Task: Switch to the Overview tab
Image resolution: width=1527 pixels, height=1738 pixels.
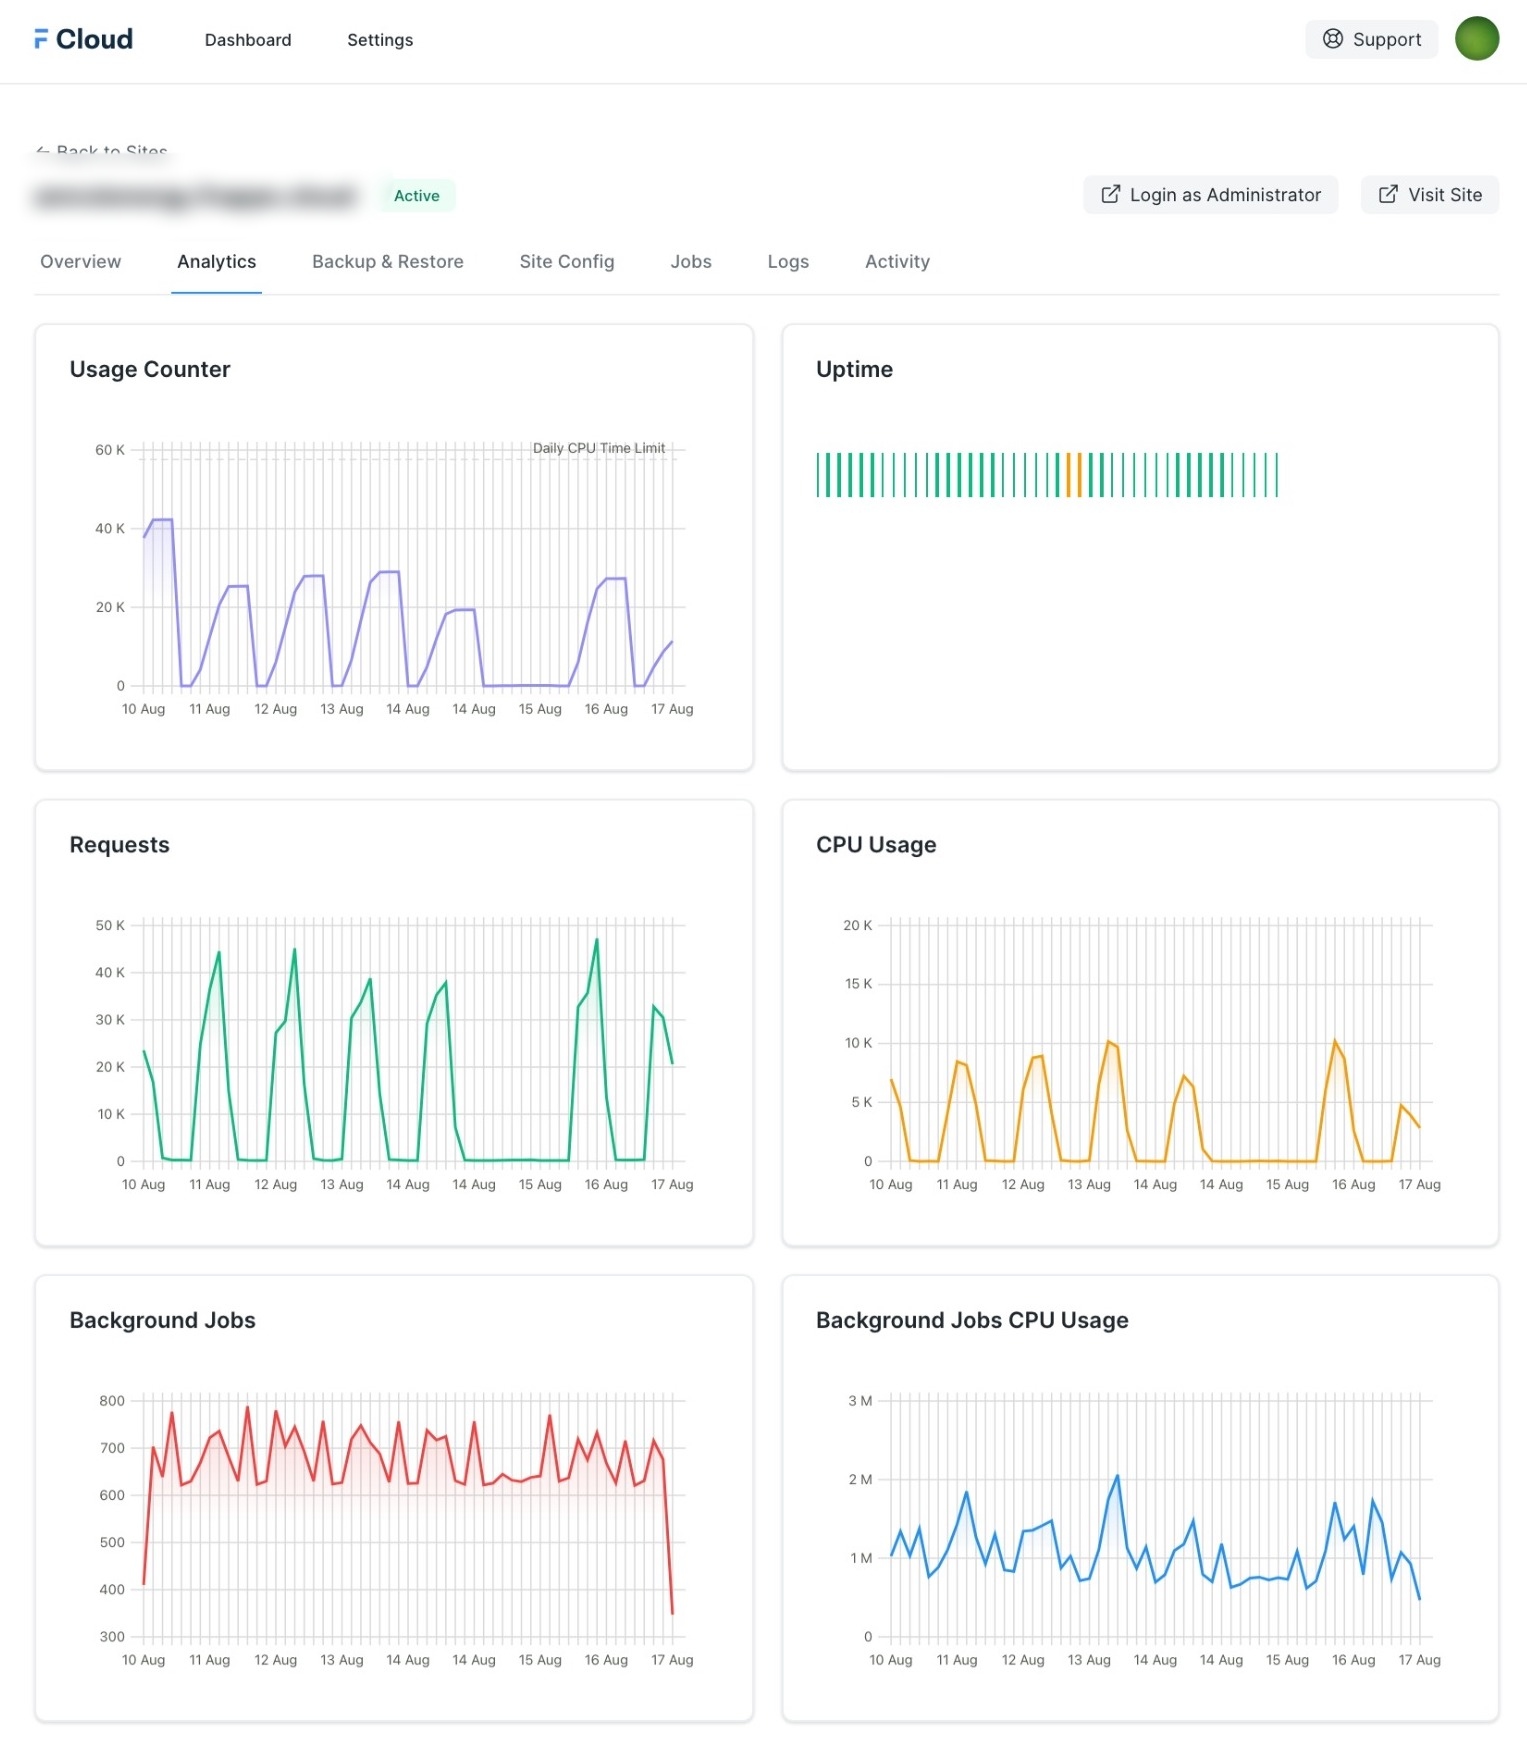Action: point(80,262)
